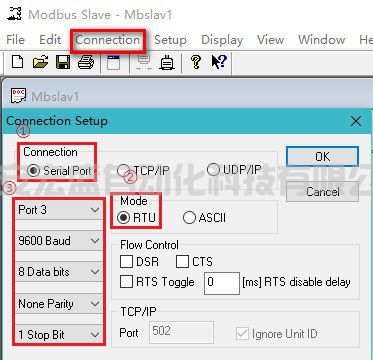The image size is (373, 360).
Task: Open the Setup menu
Action: [x=170, y=40]
